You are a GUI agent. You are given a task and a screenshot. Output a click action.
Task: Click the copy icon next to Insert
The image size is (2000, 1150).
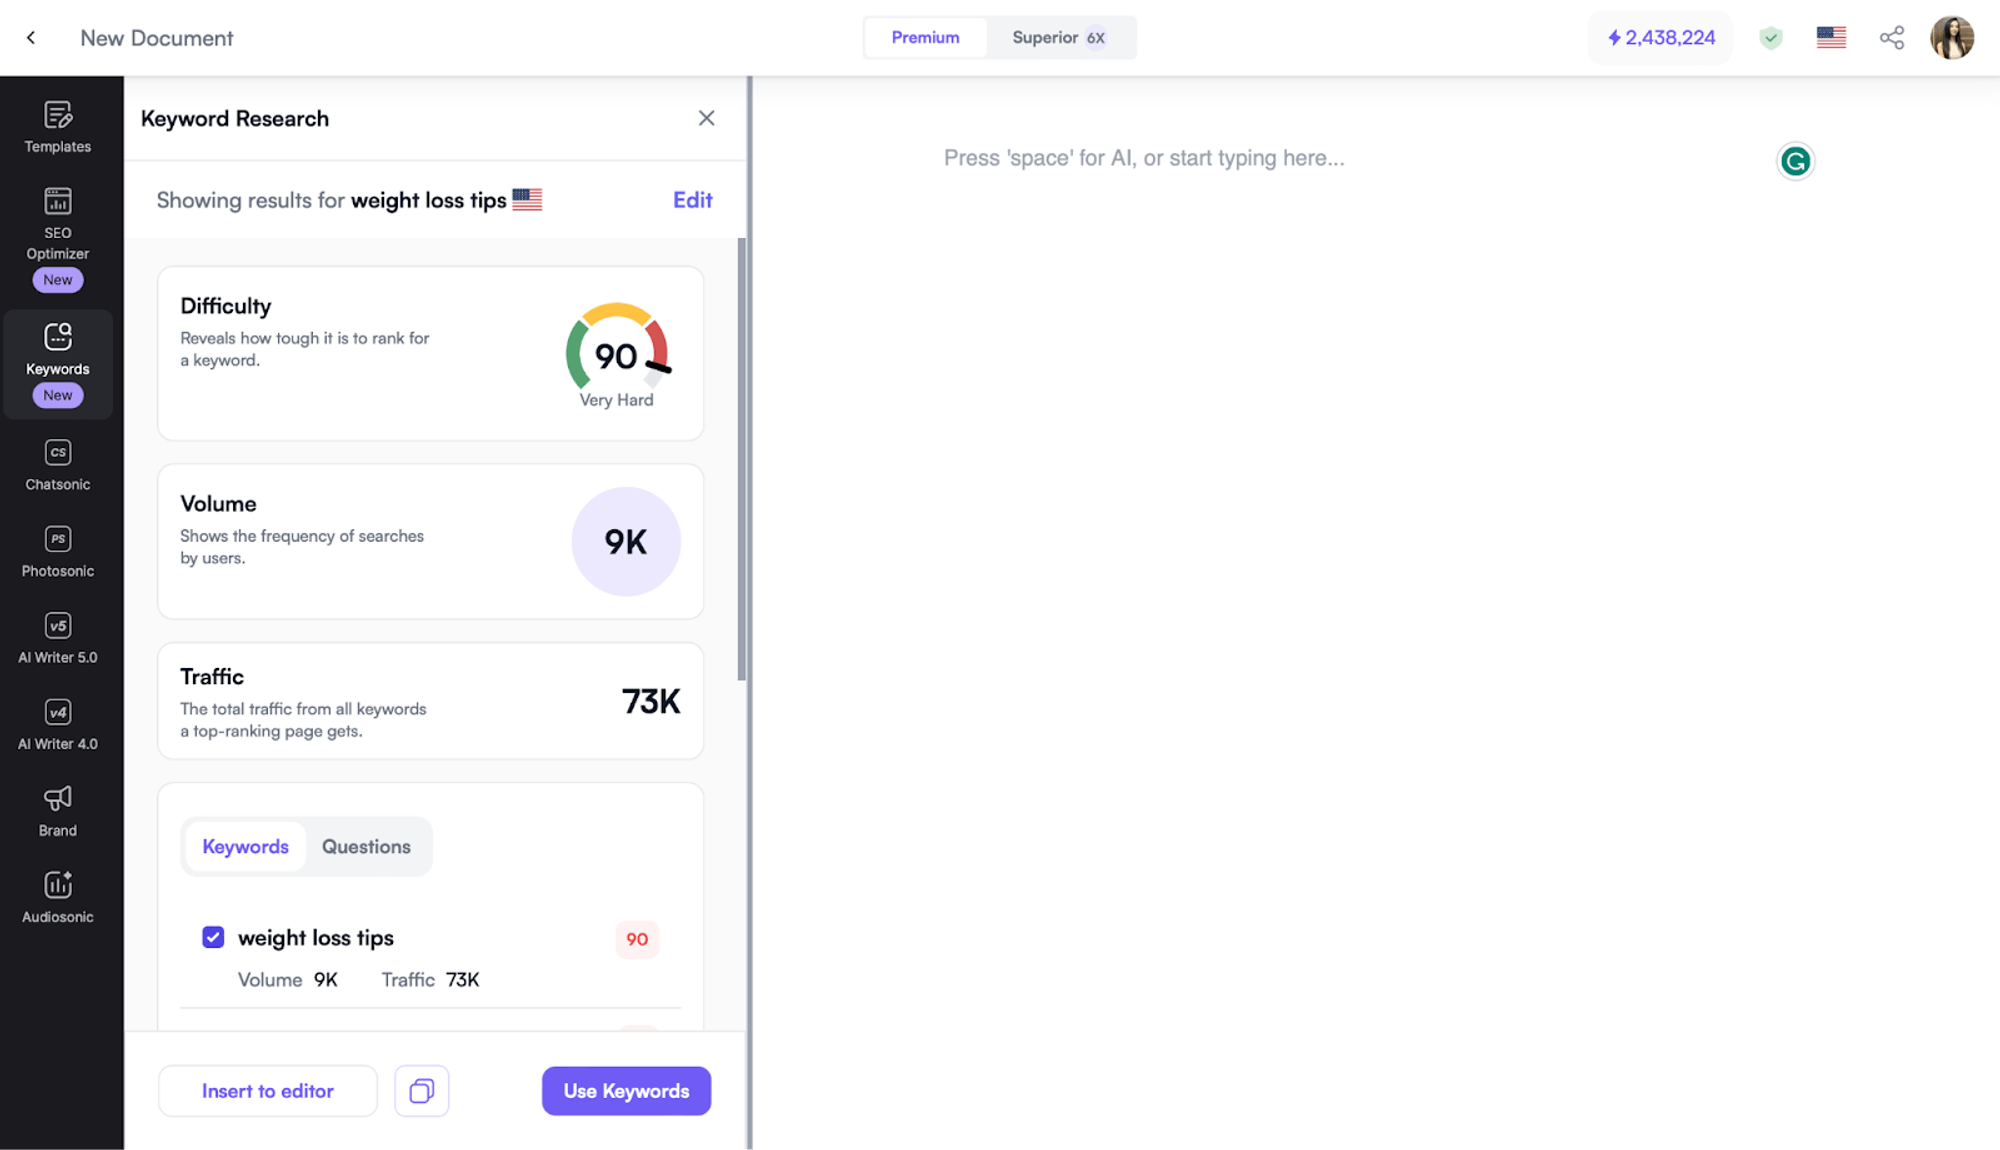(422, 1091)
